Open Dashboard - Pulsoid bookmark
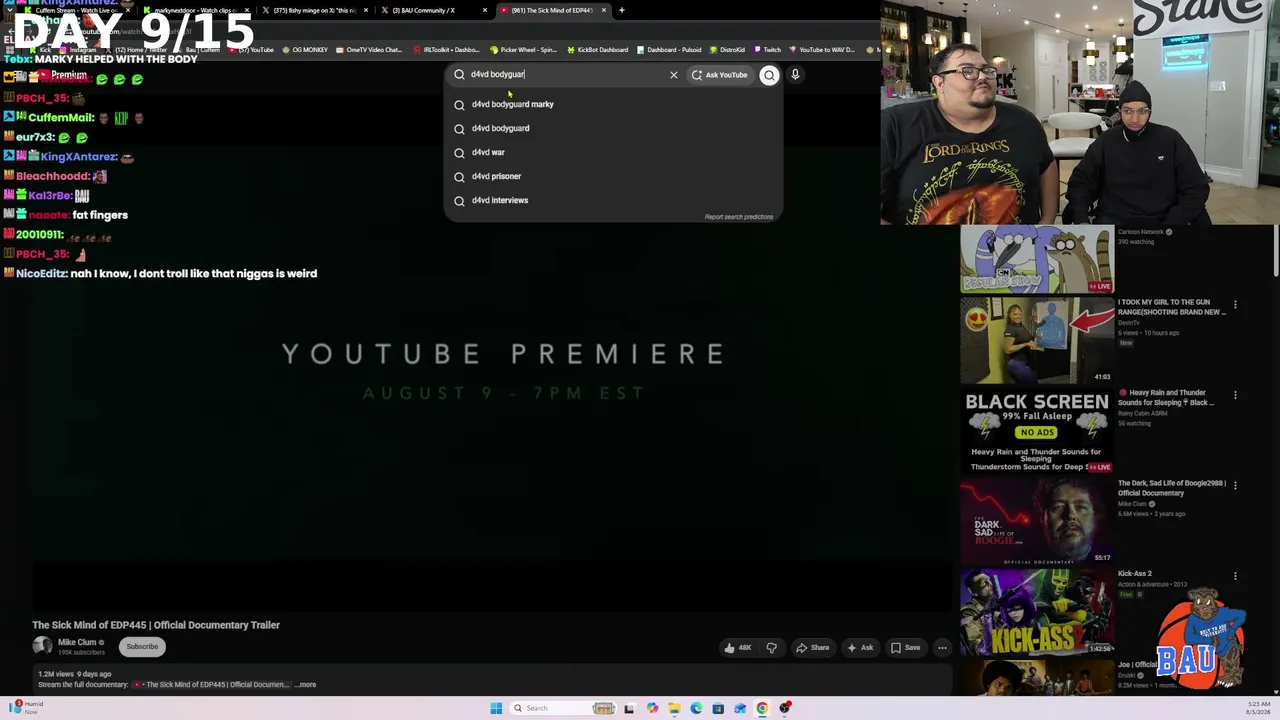Viewport: 1280px width, 720px height. pos(669,49)
